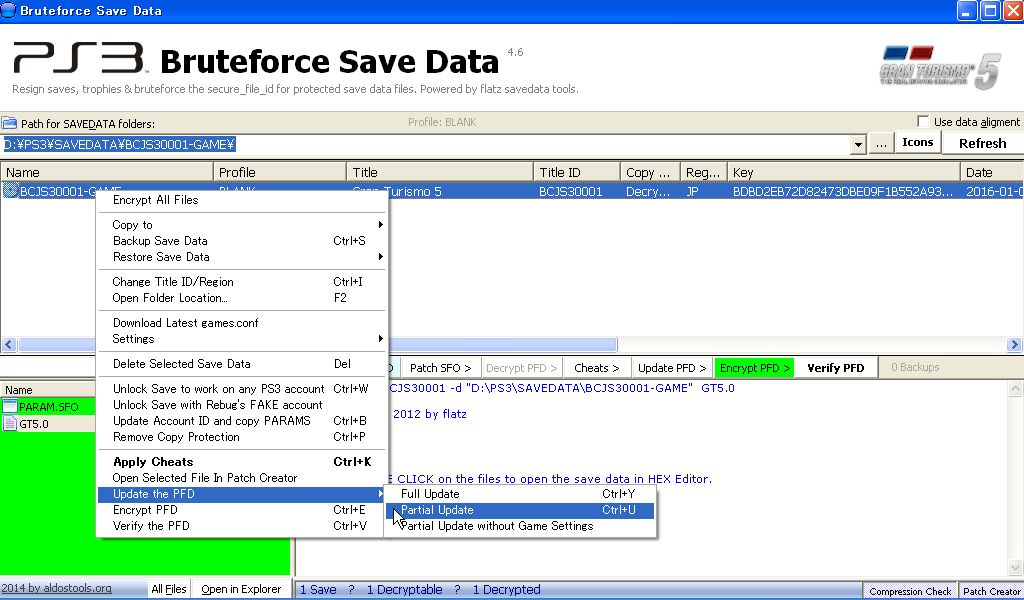Click the SAVEDATA path input field
Image resolution: width=1024 pixels, height=600 pixels.
click(426, 144)
